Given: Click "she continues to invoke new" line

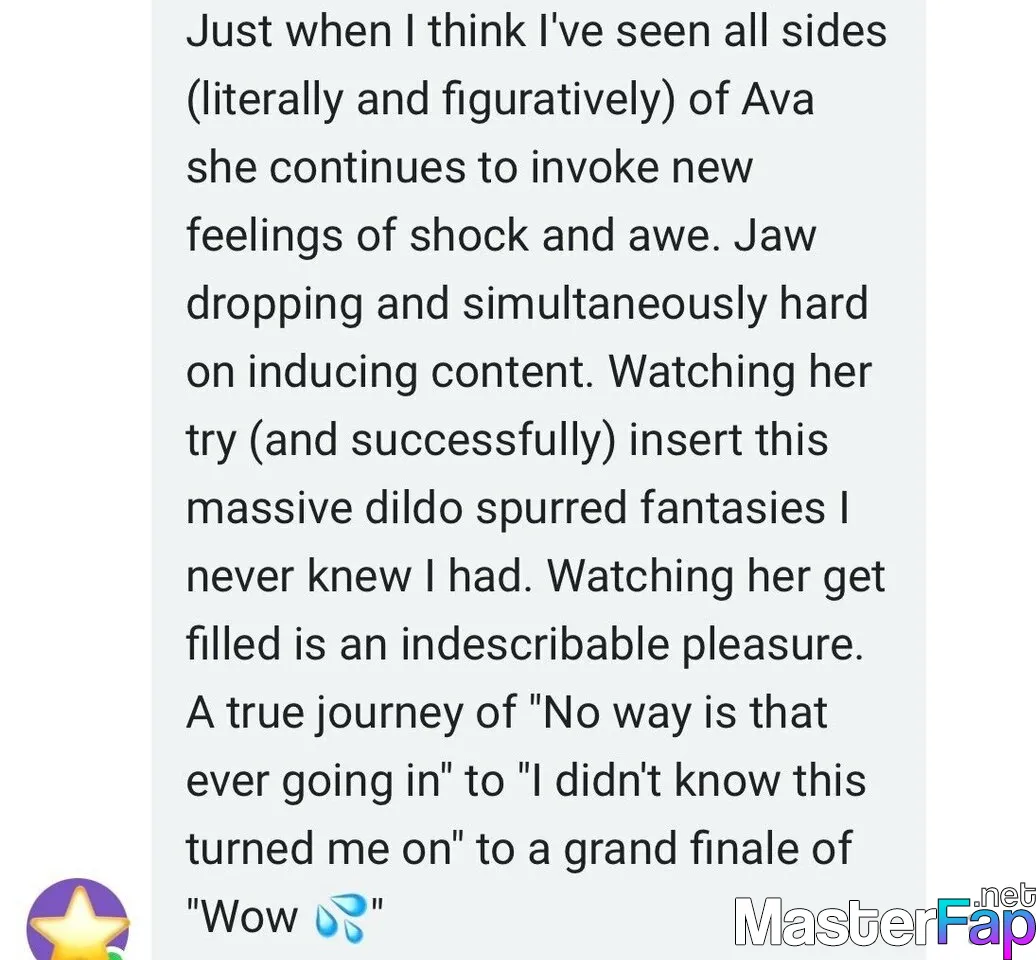Looking at the screenshot, I should click(469, 167).
